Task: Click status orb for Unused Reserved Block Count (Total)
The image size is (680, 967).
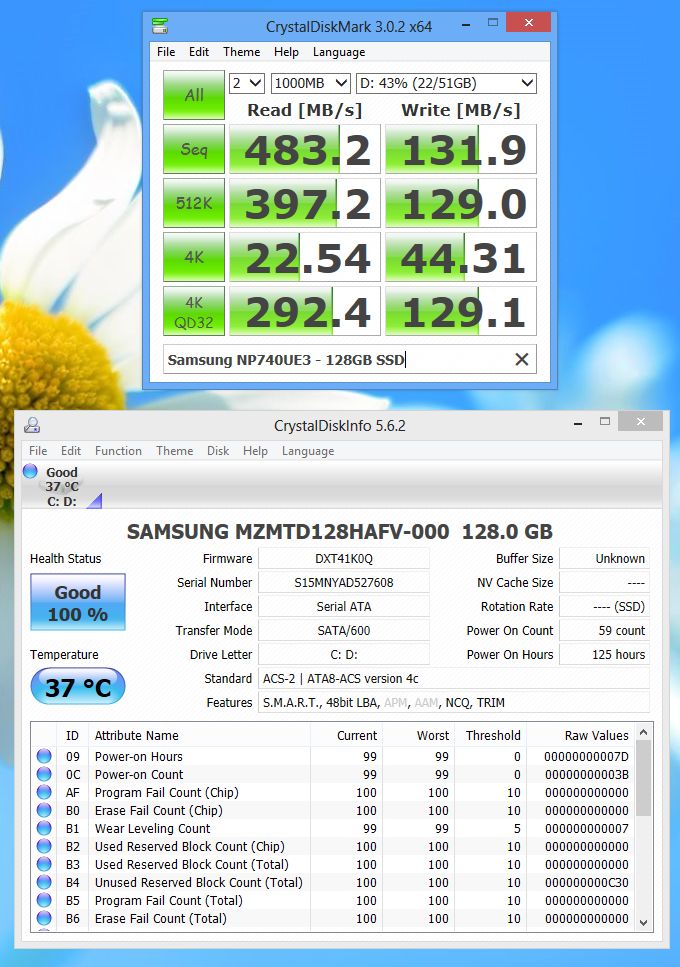Action: [44, 882]
